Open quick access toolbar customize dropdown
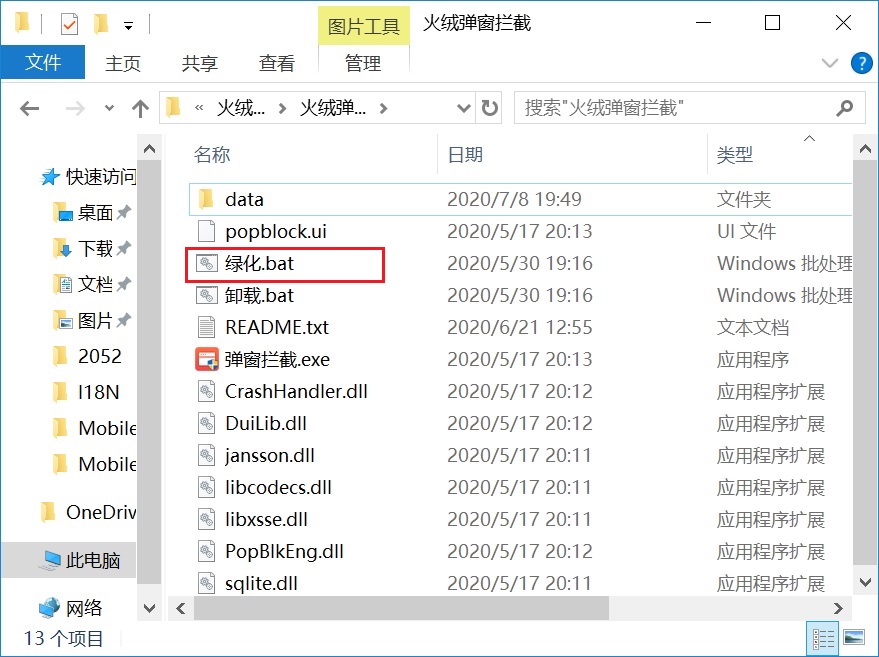Image resolution: width=879 pixels, height=657 pixels. 128,23
